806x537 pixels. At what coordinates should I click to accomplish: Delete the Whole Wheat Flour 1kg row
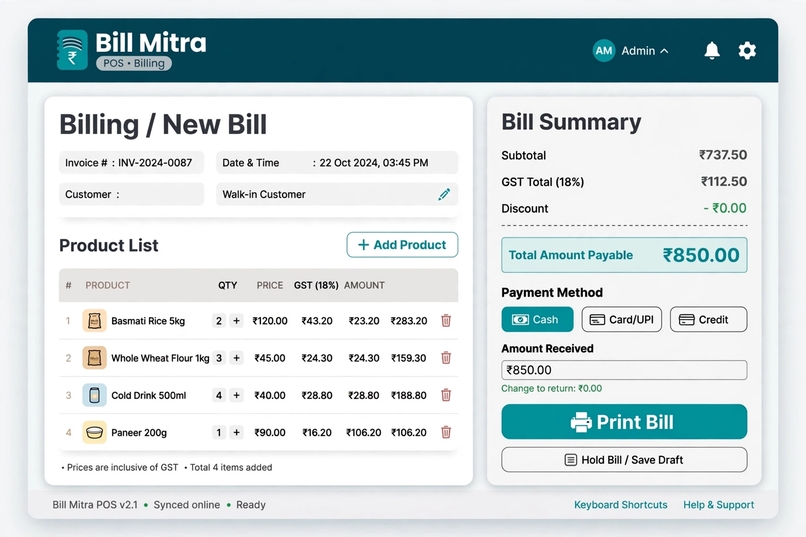click(x=446, y=358)
